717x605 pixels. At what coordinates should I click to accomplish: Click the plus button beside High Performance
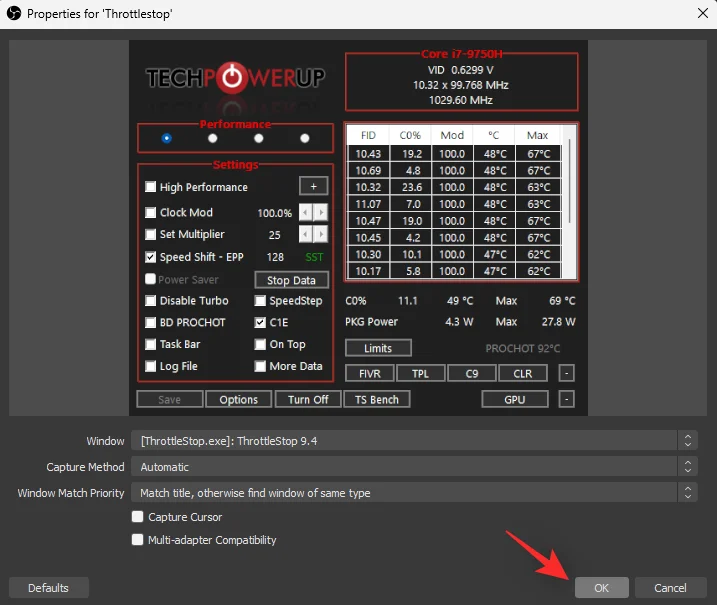click(313, 187)
